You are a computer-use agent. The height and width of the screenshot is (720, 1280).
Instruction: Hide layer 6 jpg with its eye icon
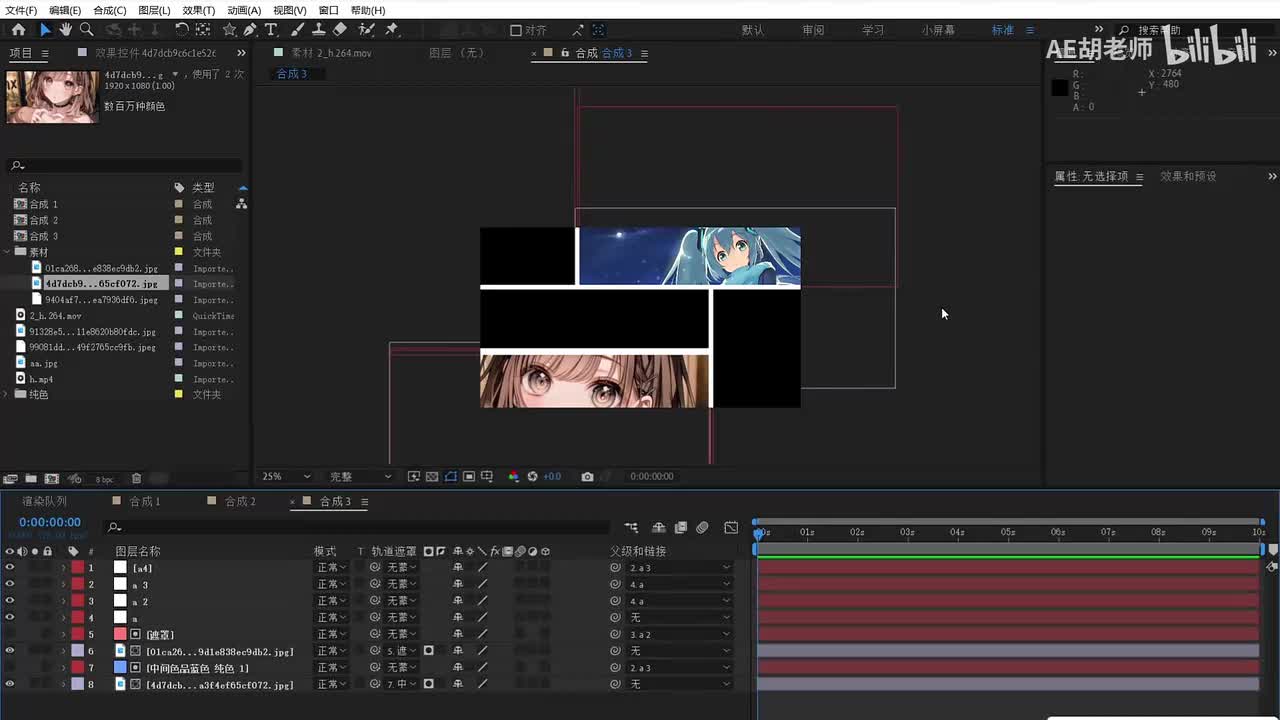point(10,651)
